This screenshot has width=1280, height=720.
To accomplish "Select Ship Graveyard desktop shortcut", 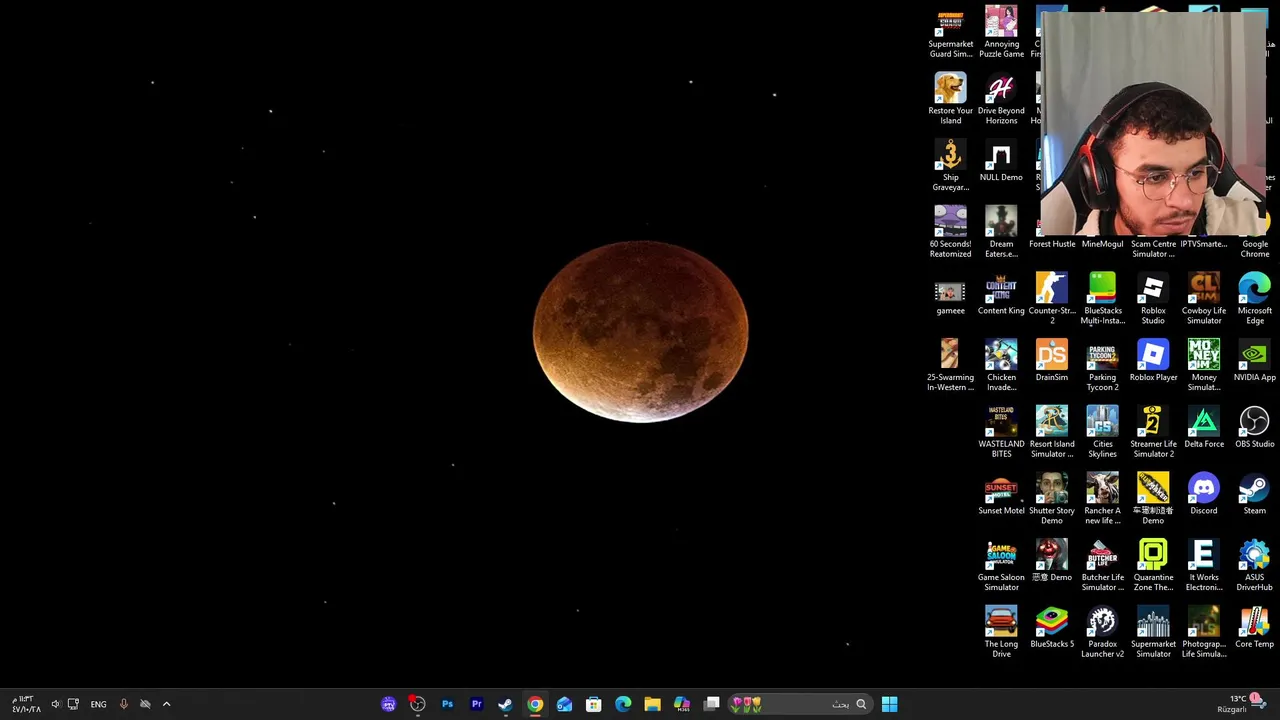I will (x=950, y=165).
